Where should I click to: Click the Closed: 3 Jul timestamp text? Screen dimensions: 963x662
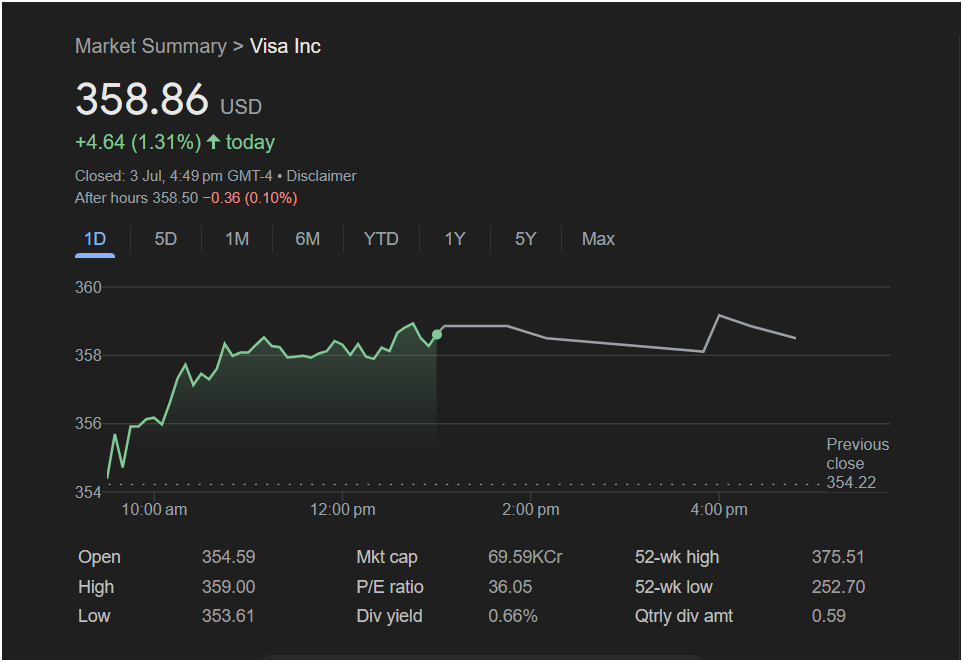[173, 176]
